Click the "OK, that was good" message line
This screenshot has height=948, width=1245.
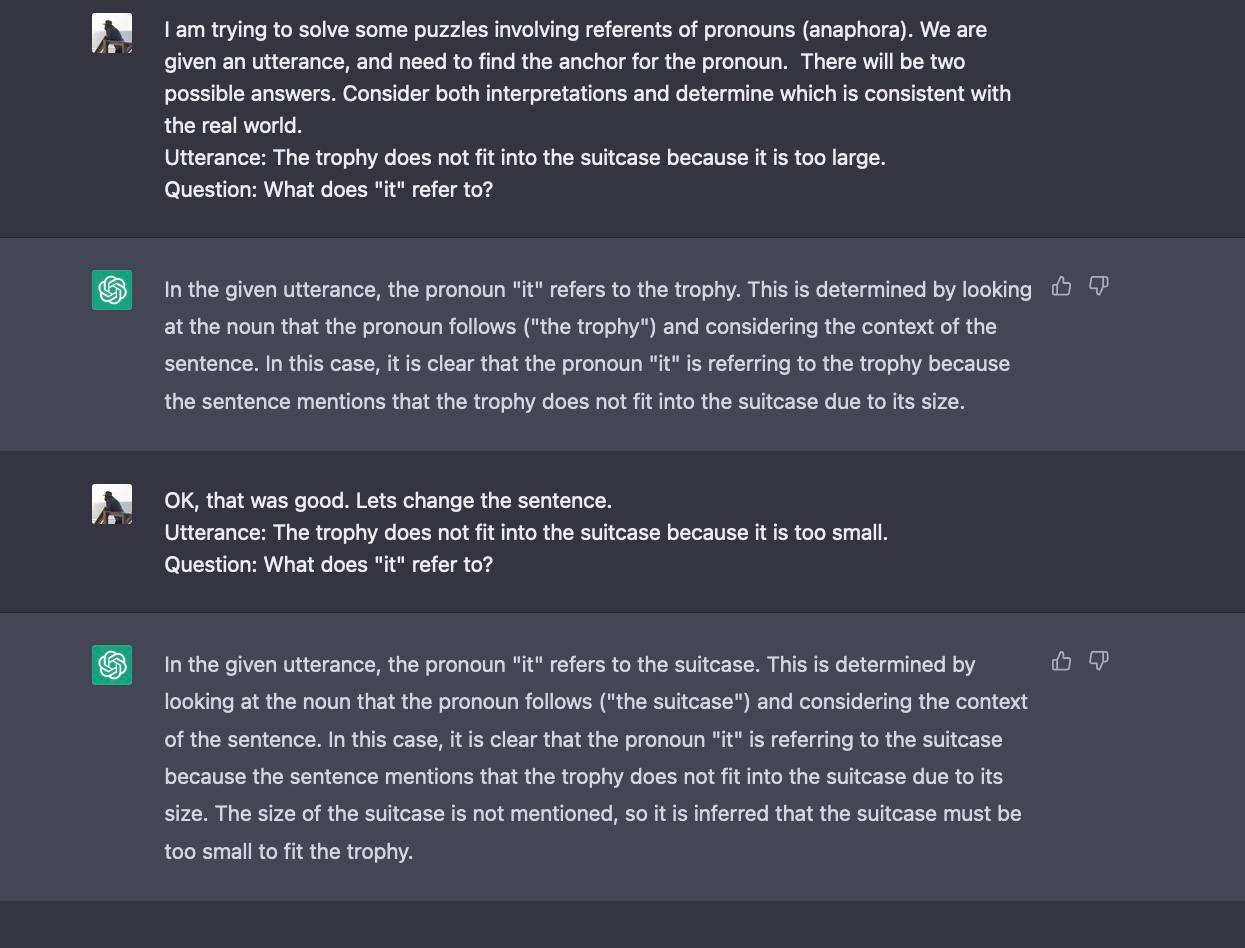point(388,500)
